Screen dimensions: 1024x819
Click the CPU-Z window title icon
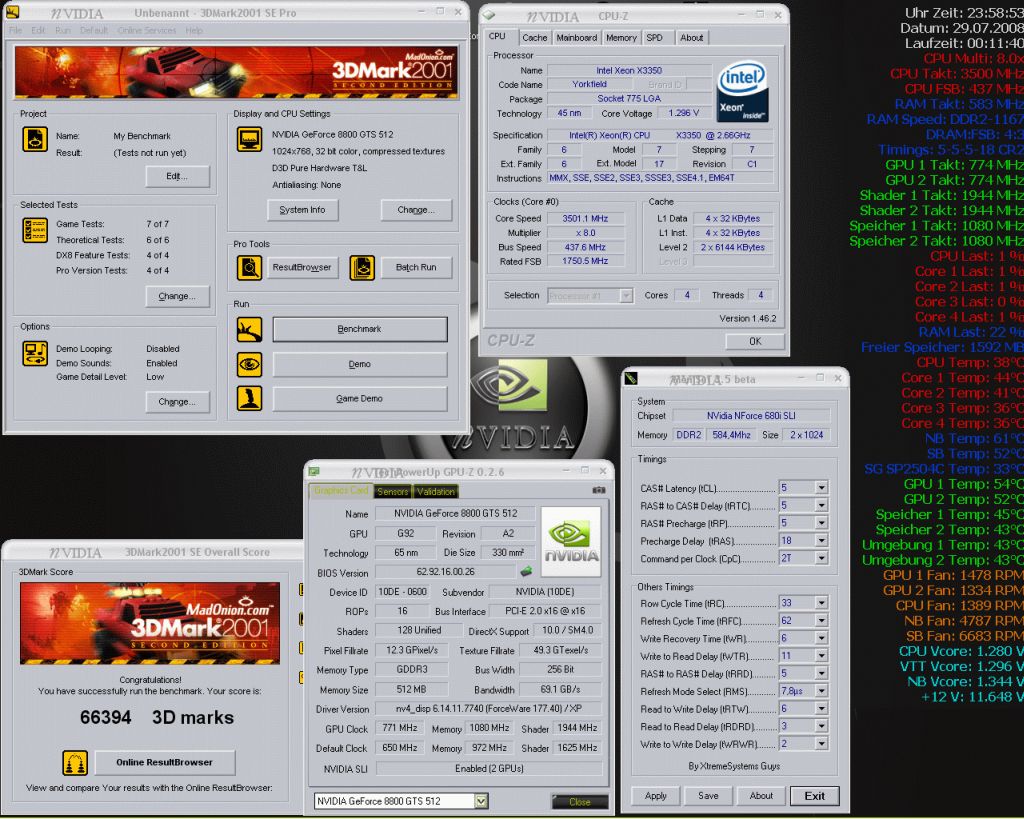coord(488,14)
